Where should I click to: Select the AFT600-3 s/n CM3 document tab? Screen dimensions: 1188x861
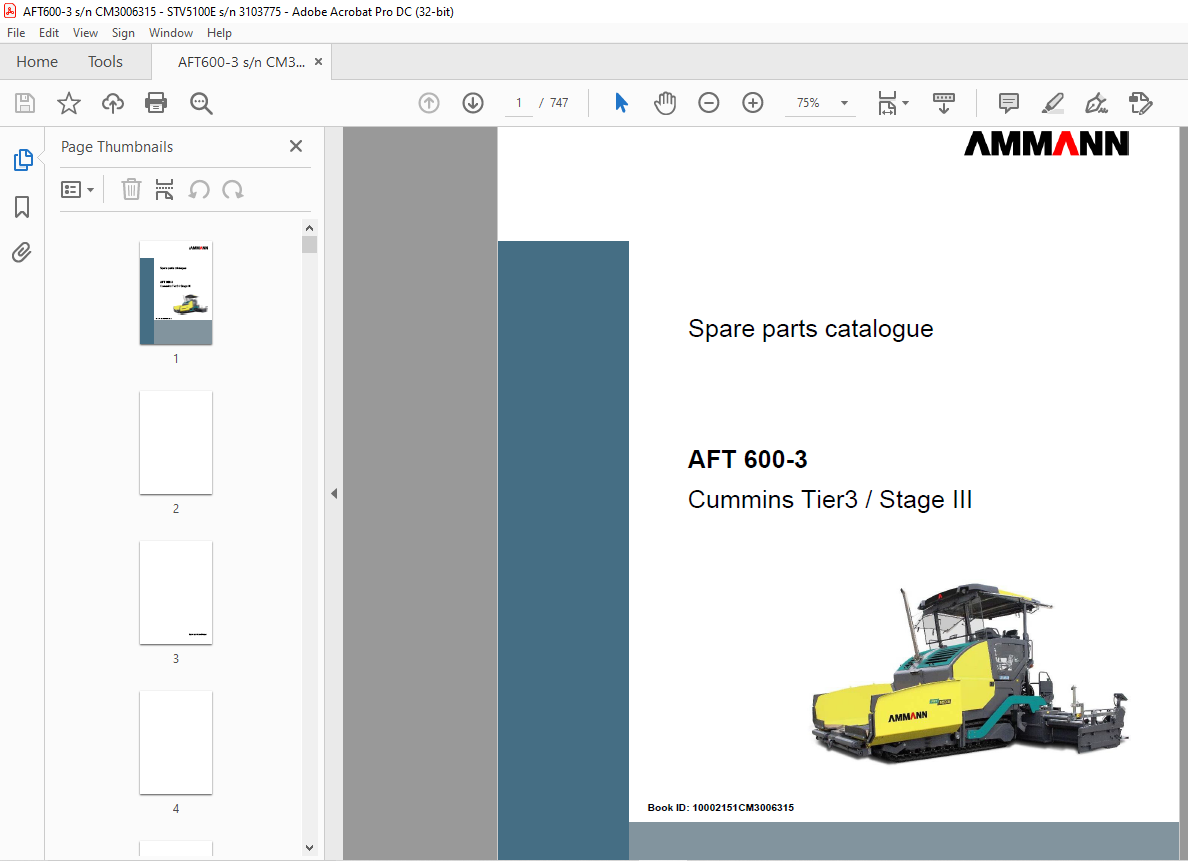[241, 62]
